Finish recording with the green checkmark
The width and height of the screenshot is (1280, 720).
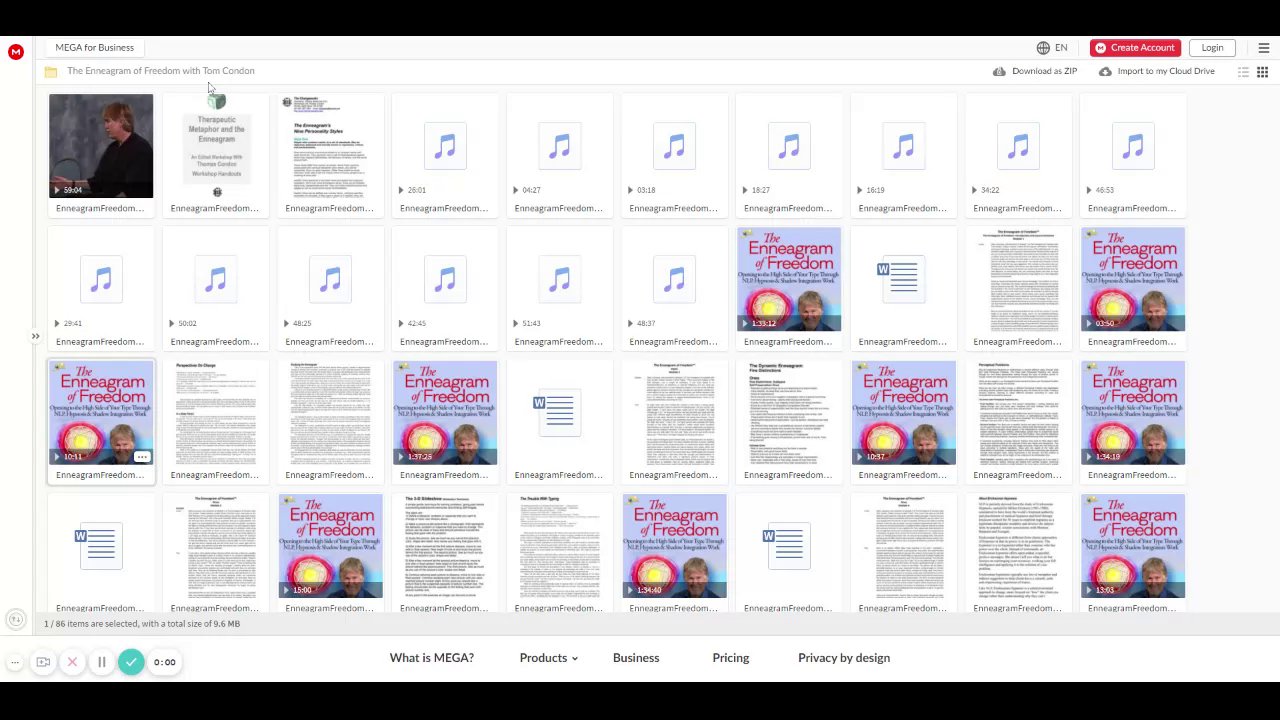coord(131,662)
